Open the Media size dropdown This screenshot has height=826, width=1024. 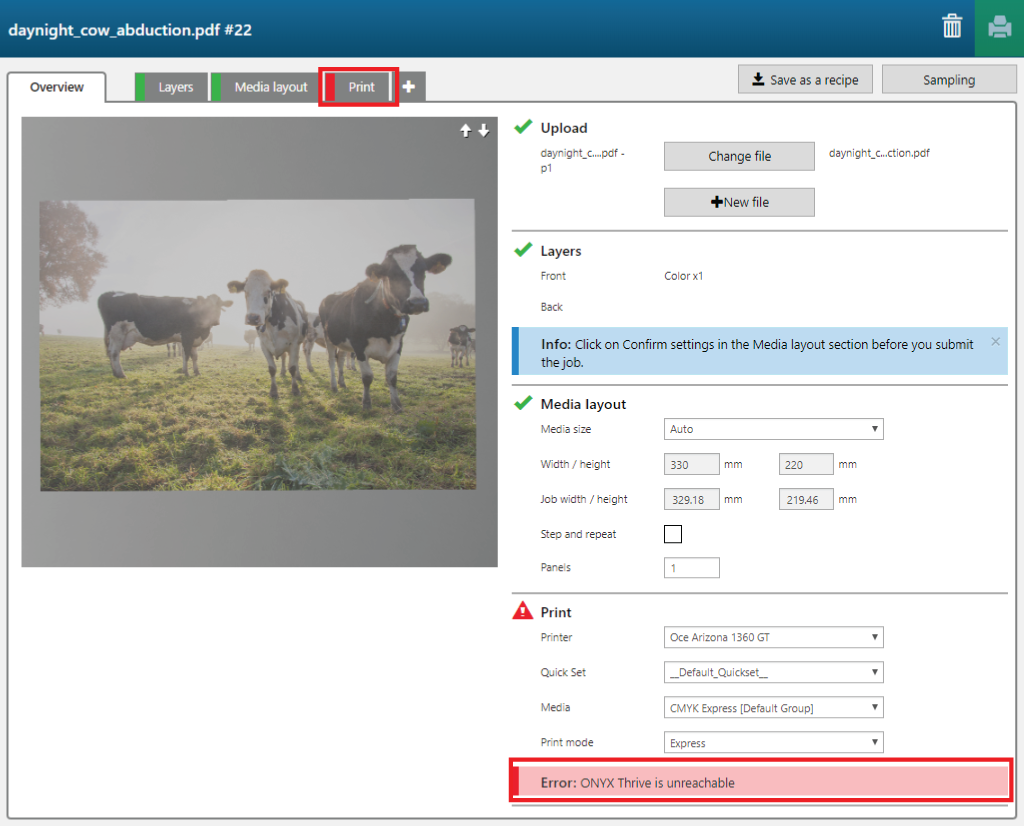[773, 429]
